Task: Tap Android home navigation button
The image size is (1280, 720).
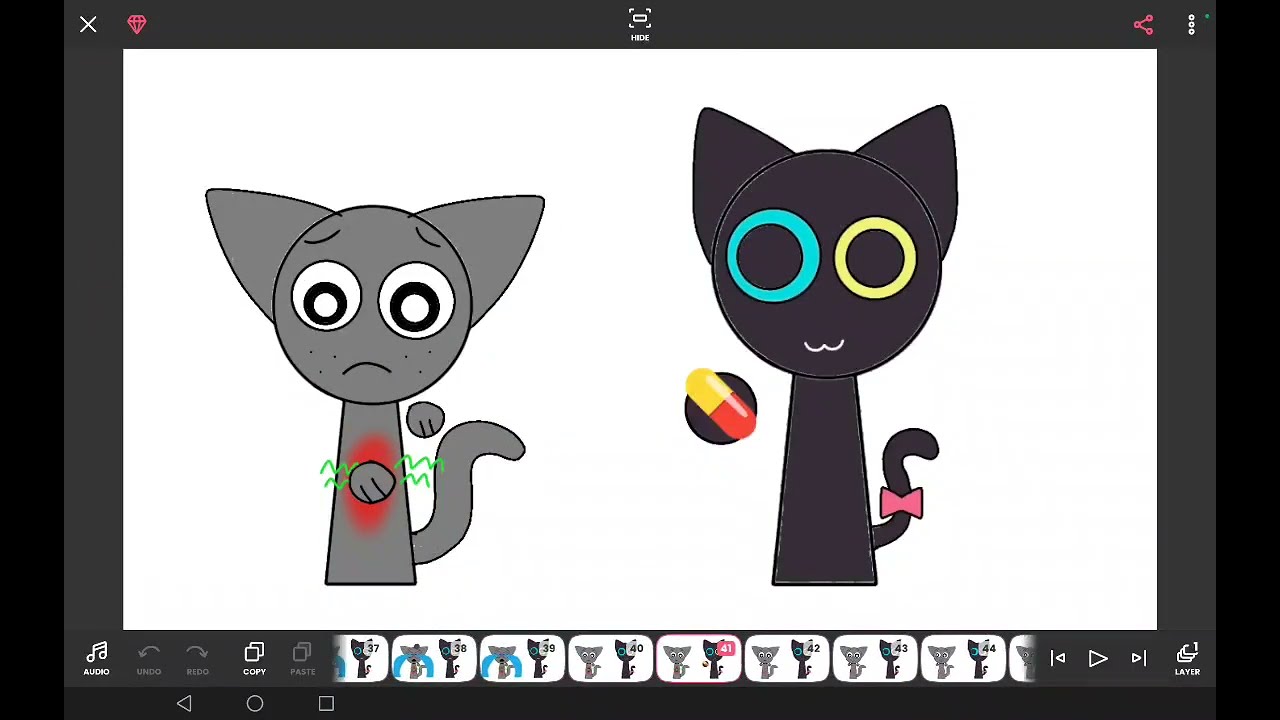Action: tap(255, 704)
